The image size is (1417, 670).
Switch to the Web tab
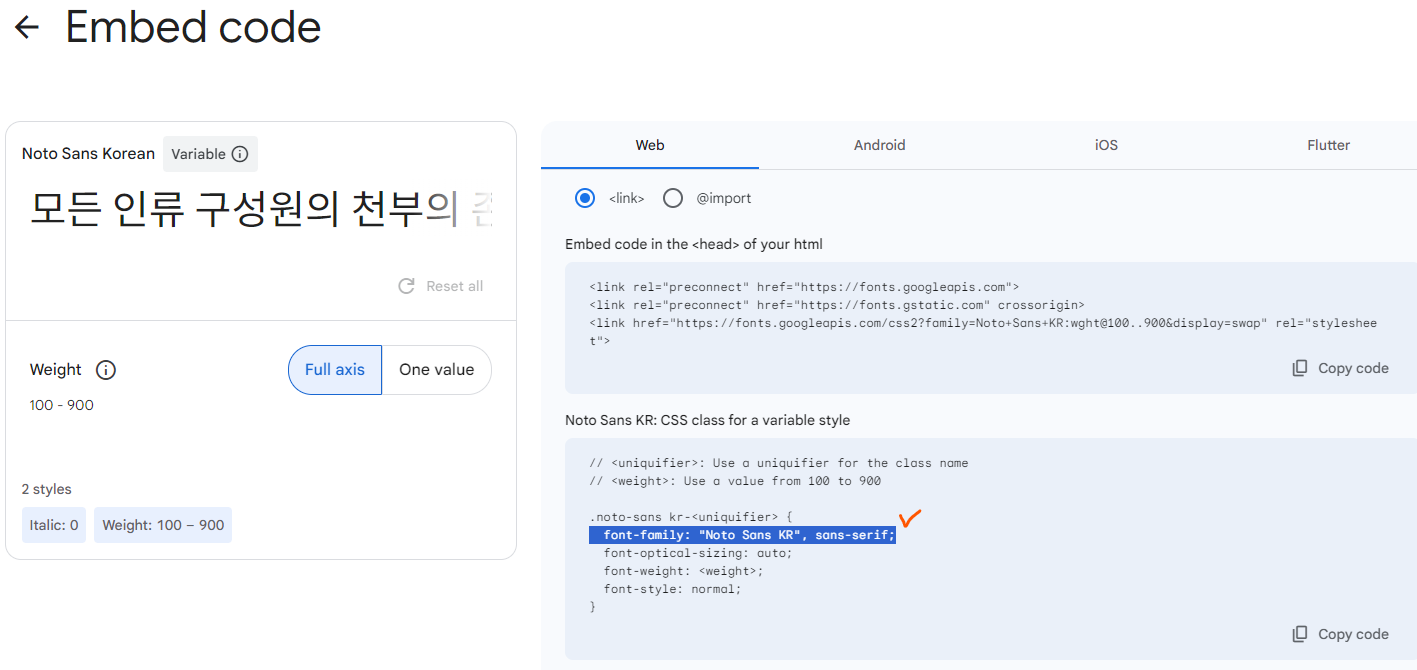coord(650,145)
